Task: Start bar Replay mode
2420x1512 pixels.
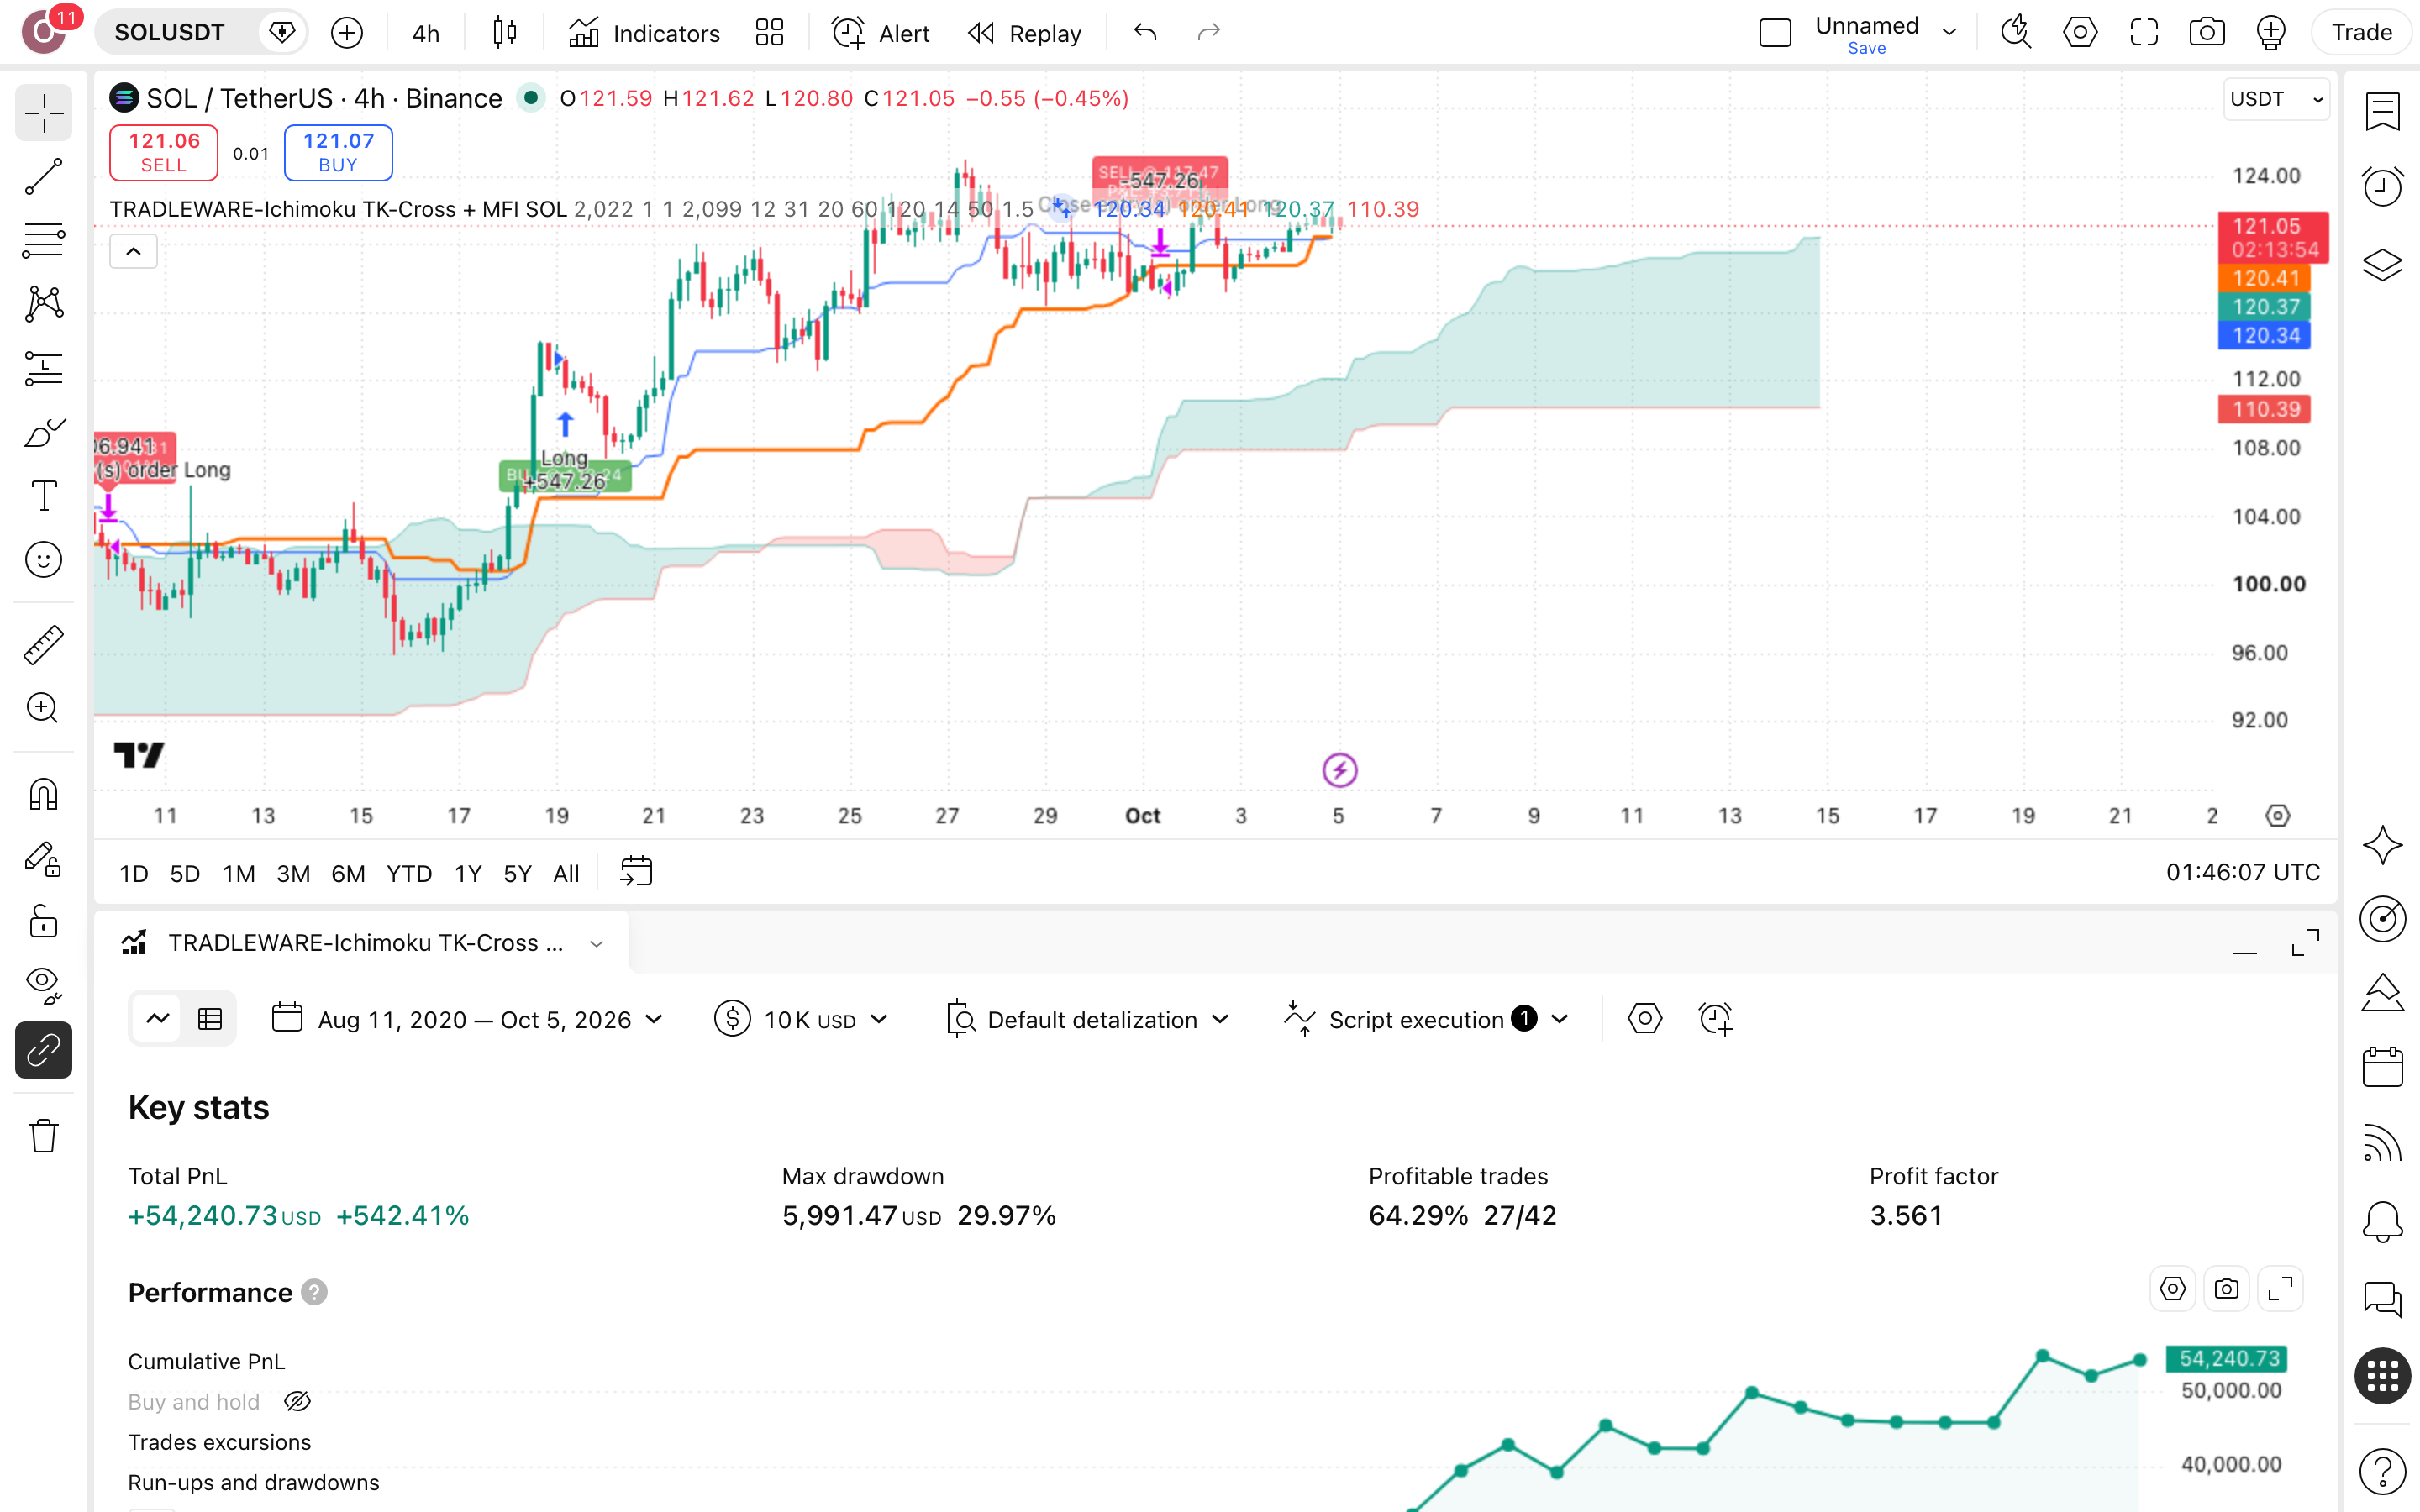Action: (1025, 33)
